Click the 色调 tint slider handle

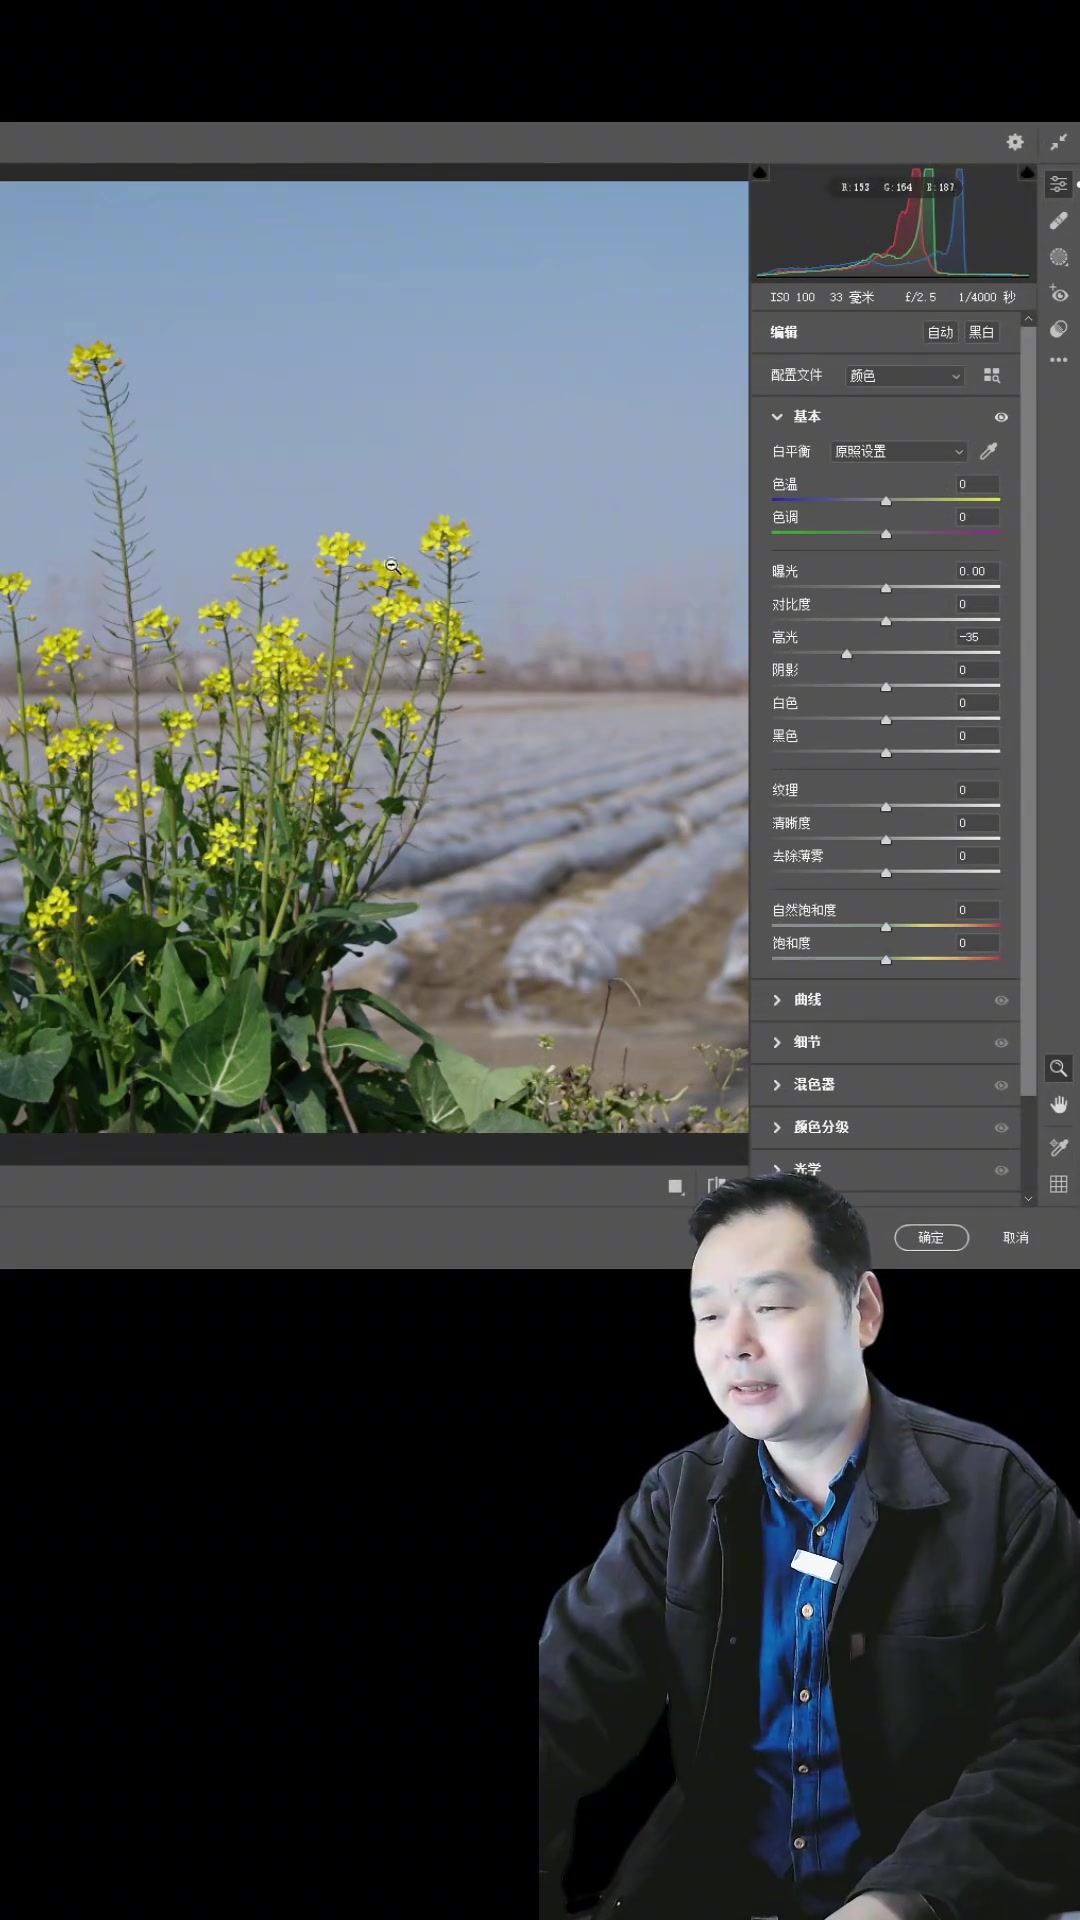click(886, 534)
